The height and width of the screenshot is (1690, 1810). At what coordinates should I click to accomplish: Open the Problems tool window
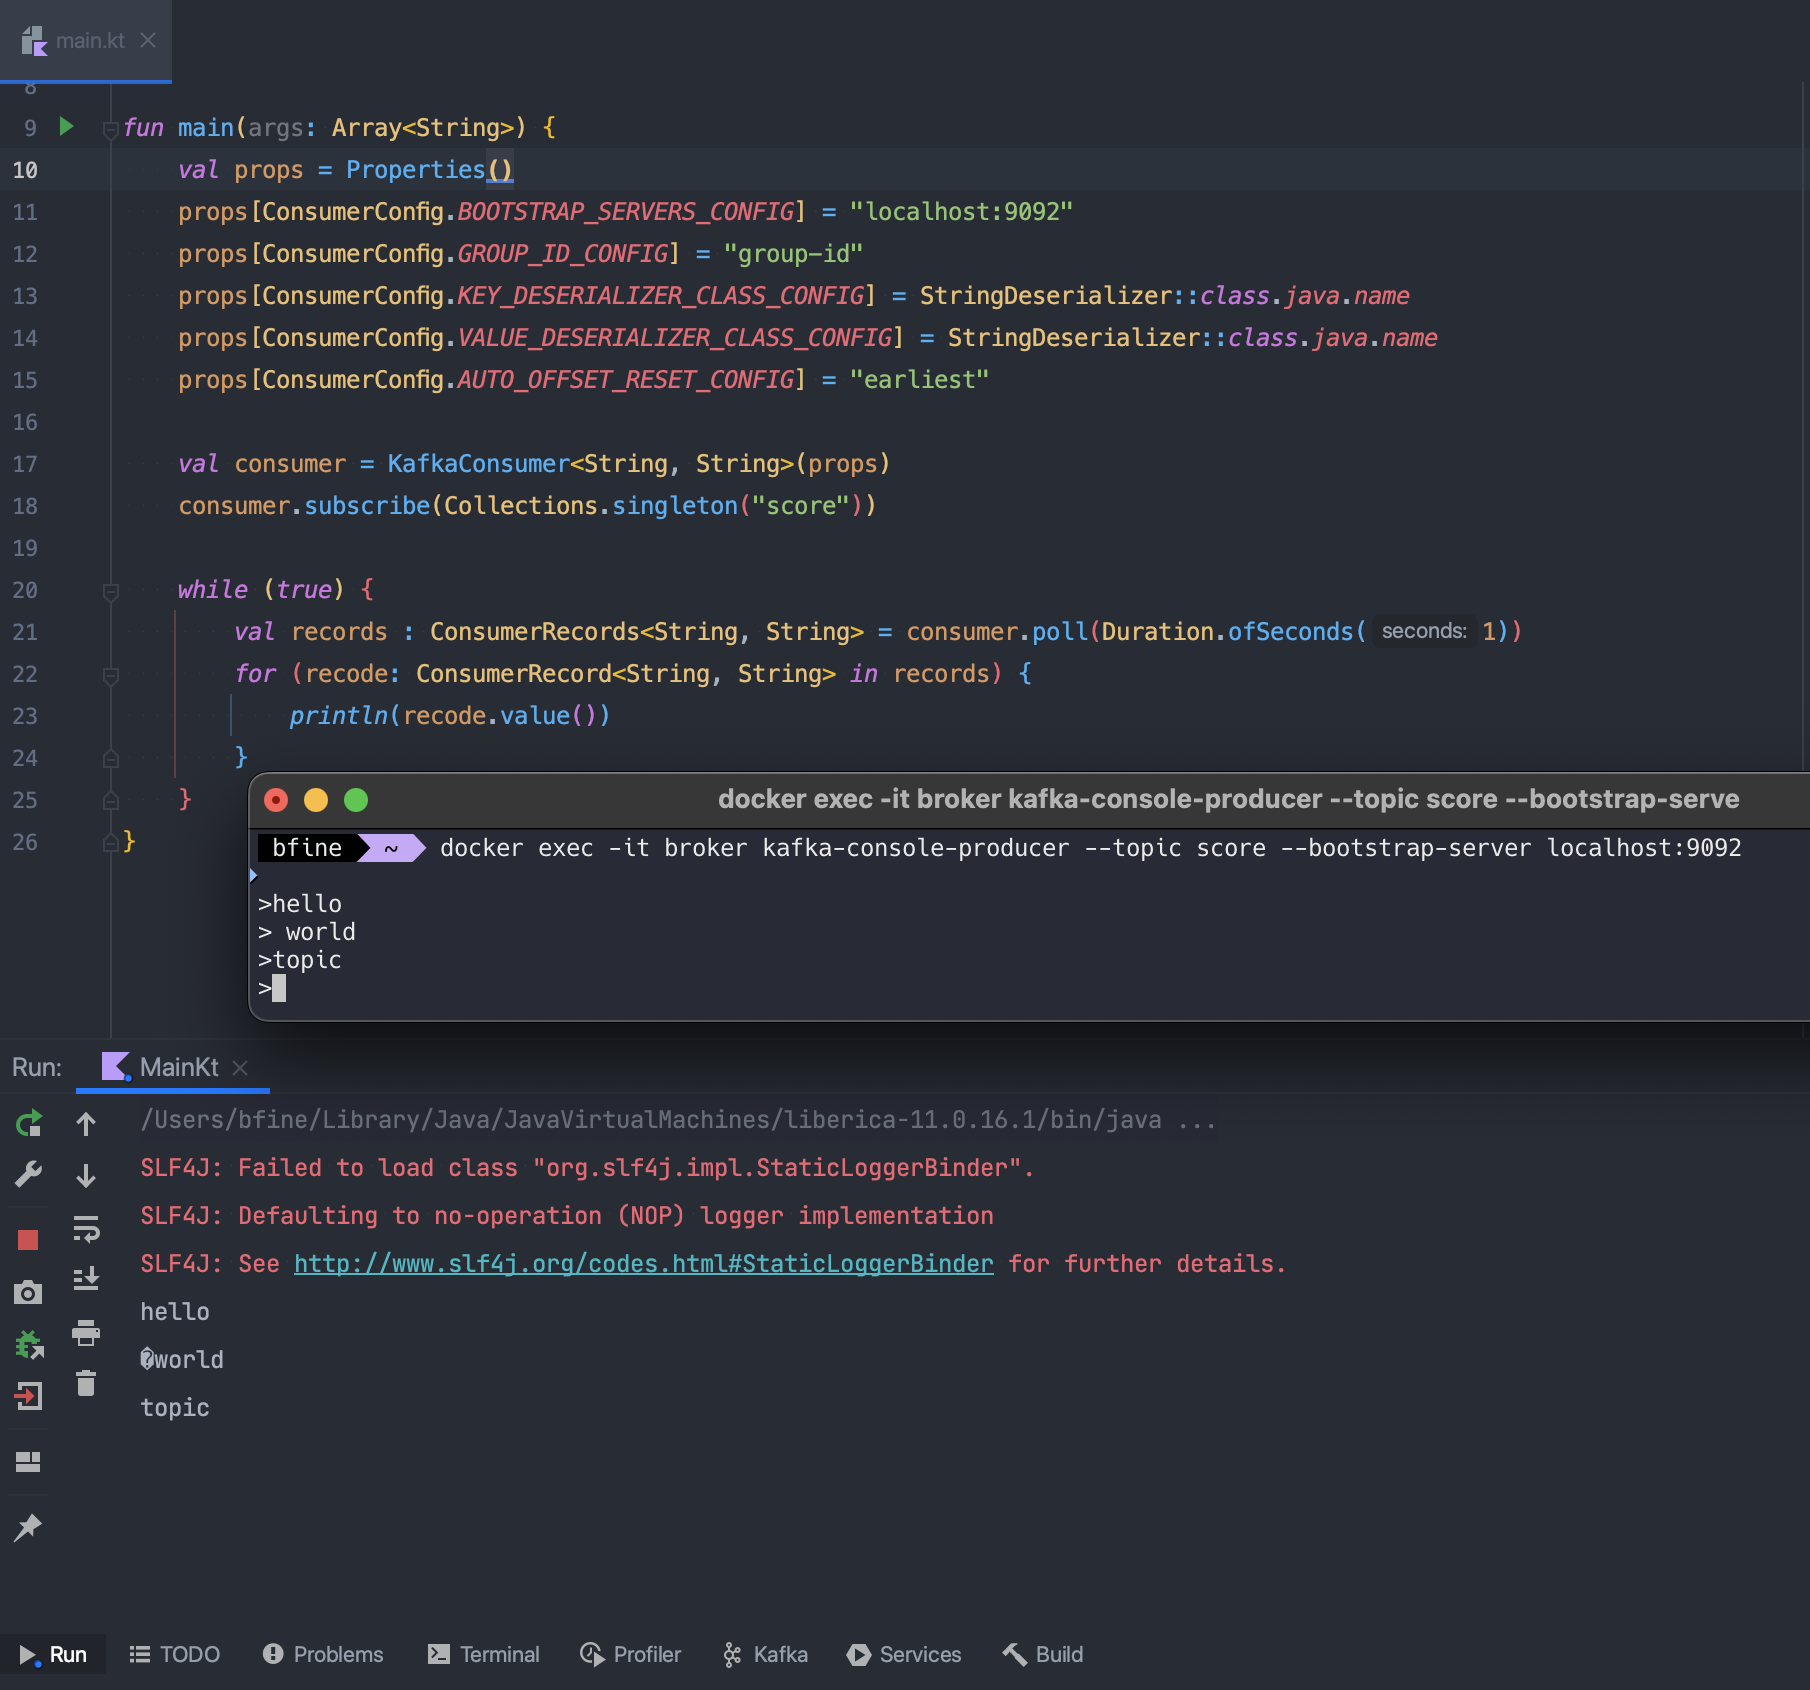(x=323, y=1654)
